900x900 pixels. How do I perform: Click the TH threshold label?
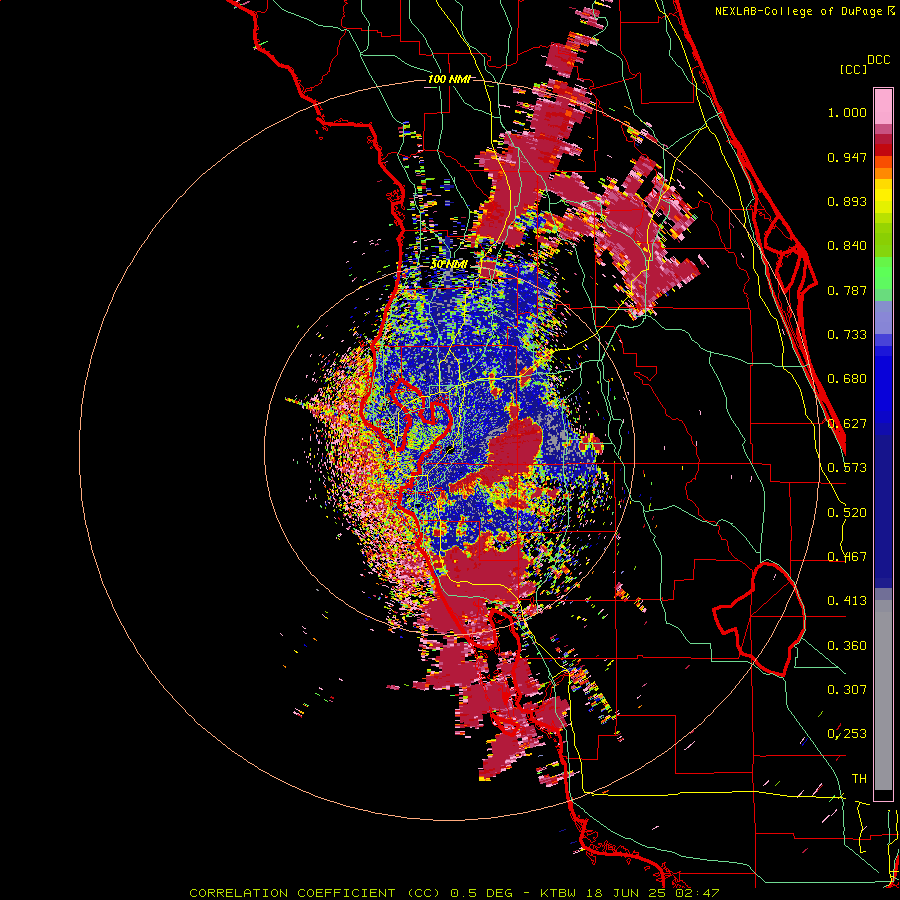click(859, 779)
